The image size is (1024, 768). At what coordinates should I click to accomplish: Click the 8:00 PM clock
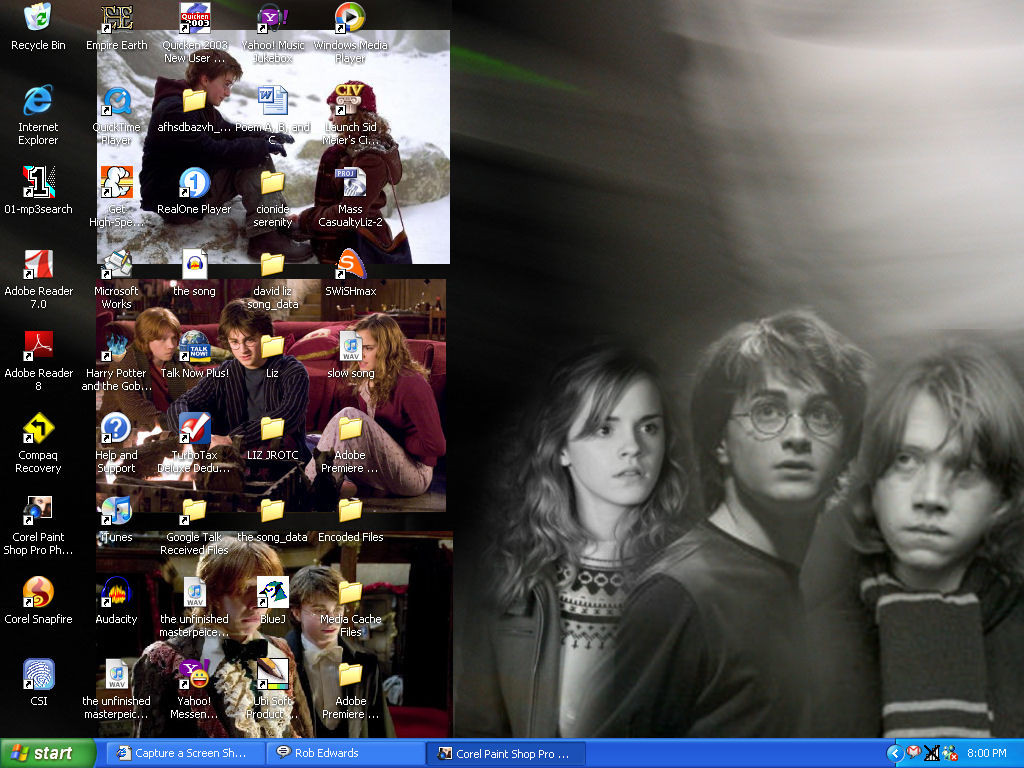click(987, 753)
